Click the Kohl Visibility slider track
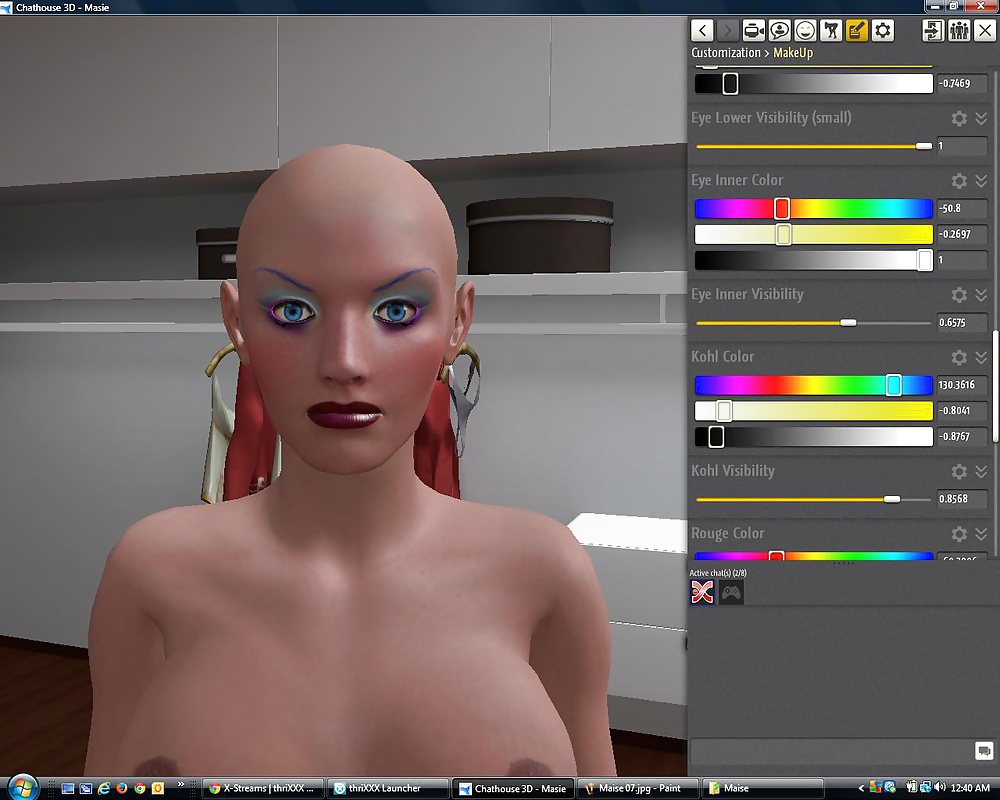The height and width of the screenshot is (800, 1000). point(812,499)
